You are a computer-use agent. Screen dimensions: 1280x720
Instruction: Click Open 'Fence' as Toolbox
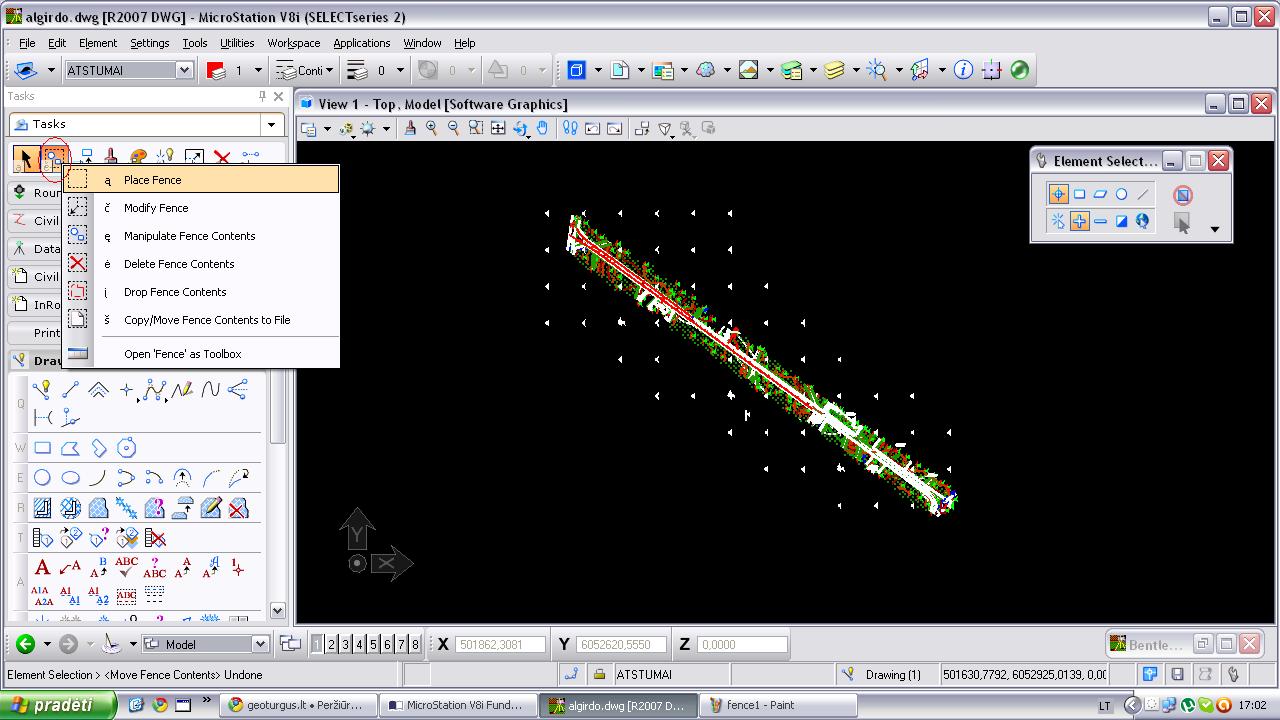pyautogui.click(x=201, y=354)
